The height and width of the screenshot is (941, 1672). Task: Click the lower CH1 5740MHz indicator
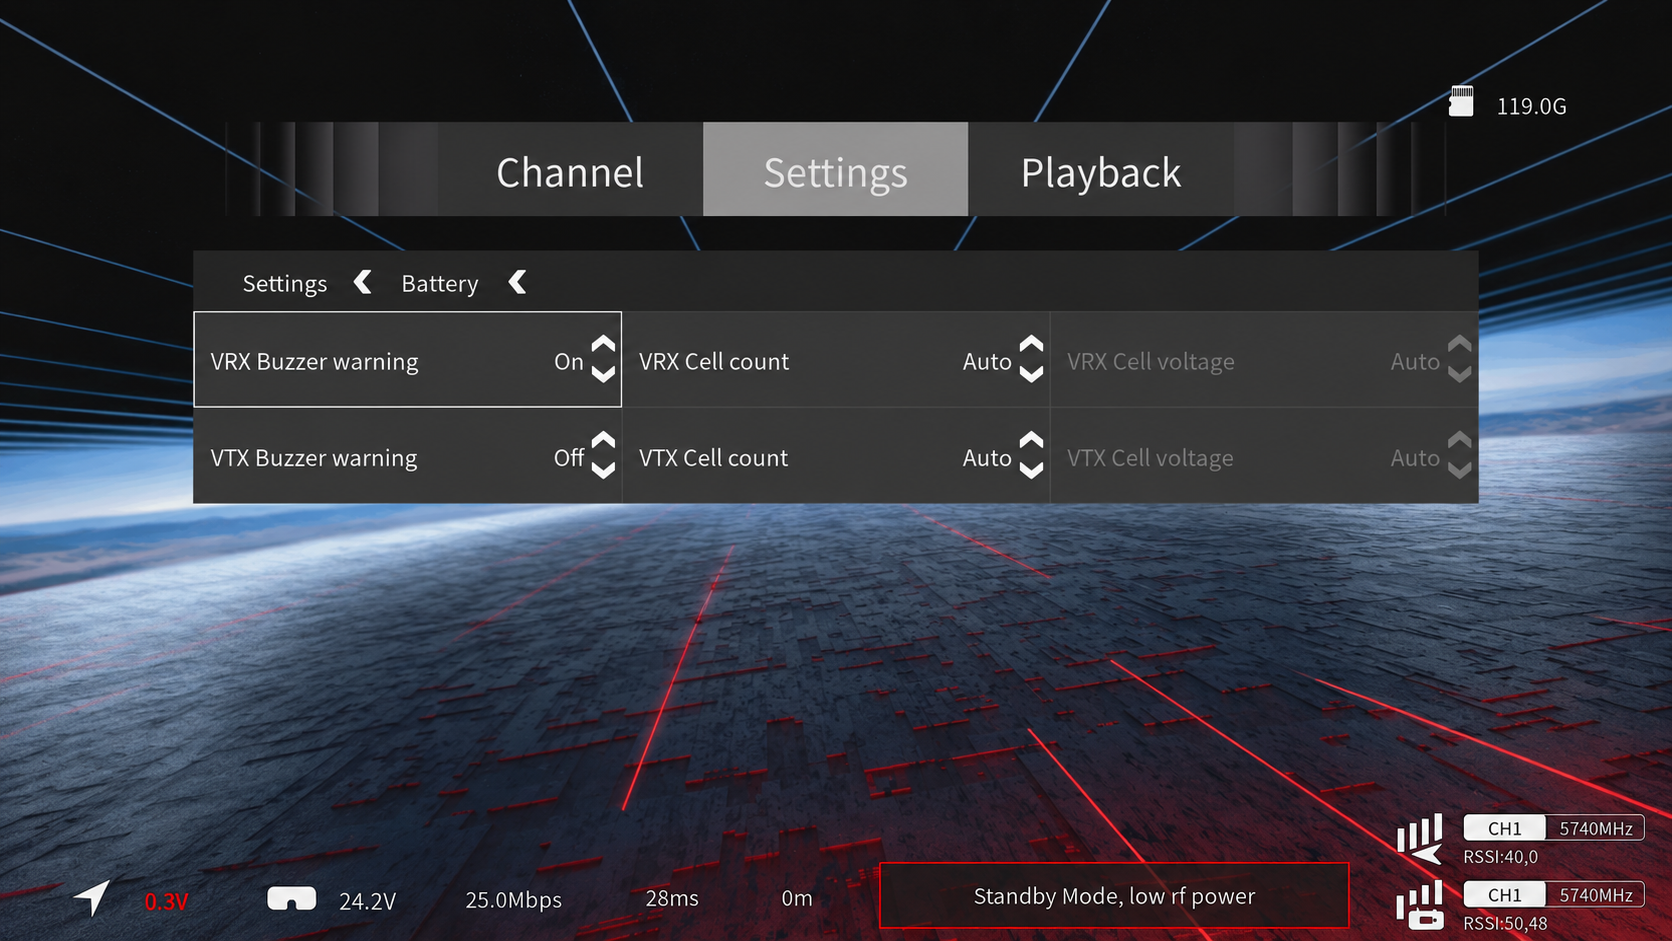point(1553,894)
